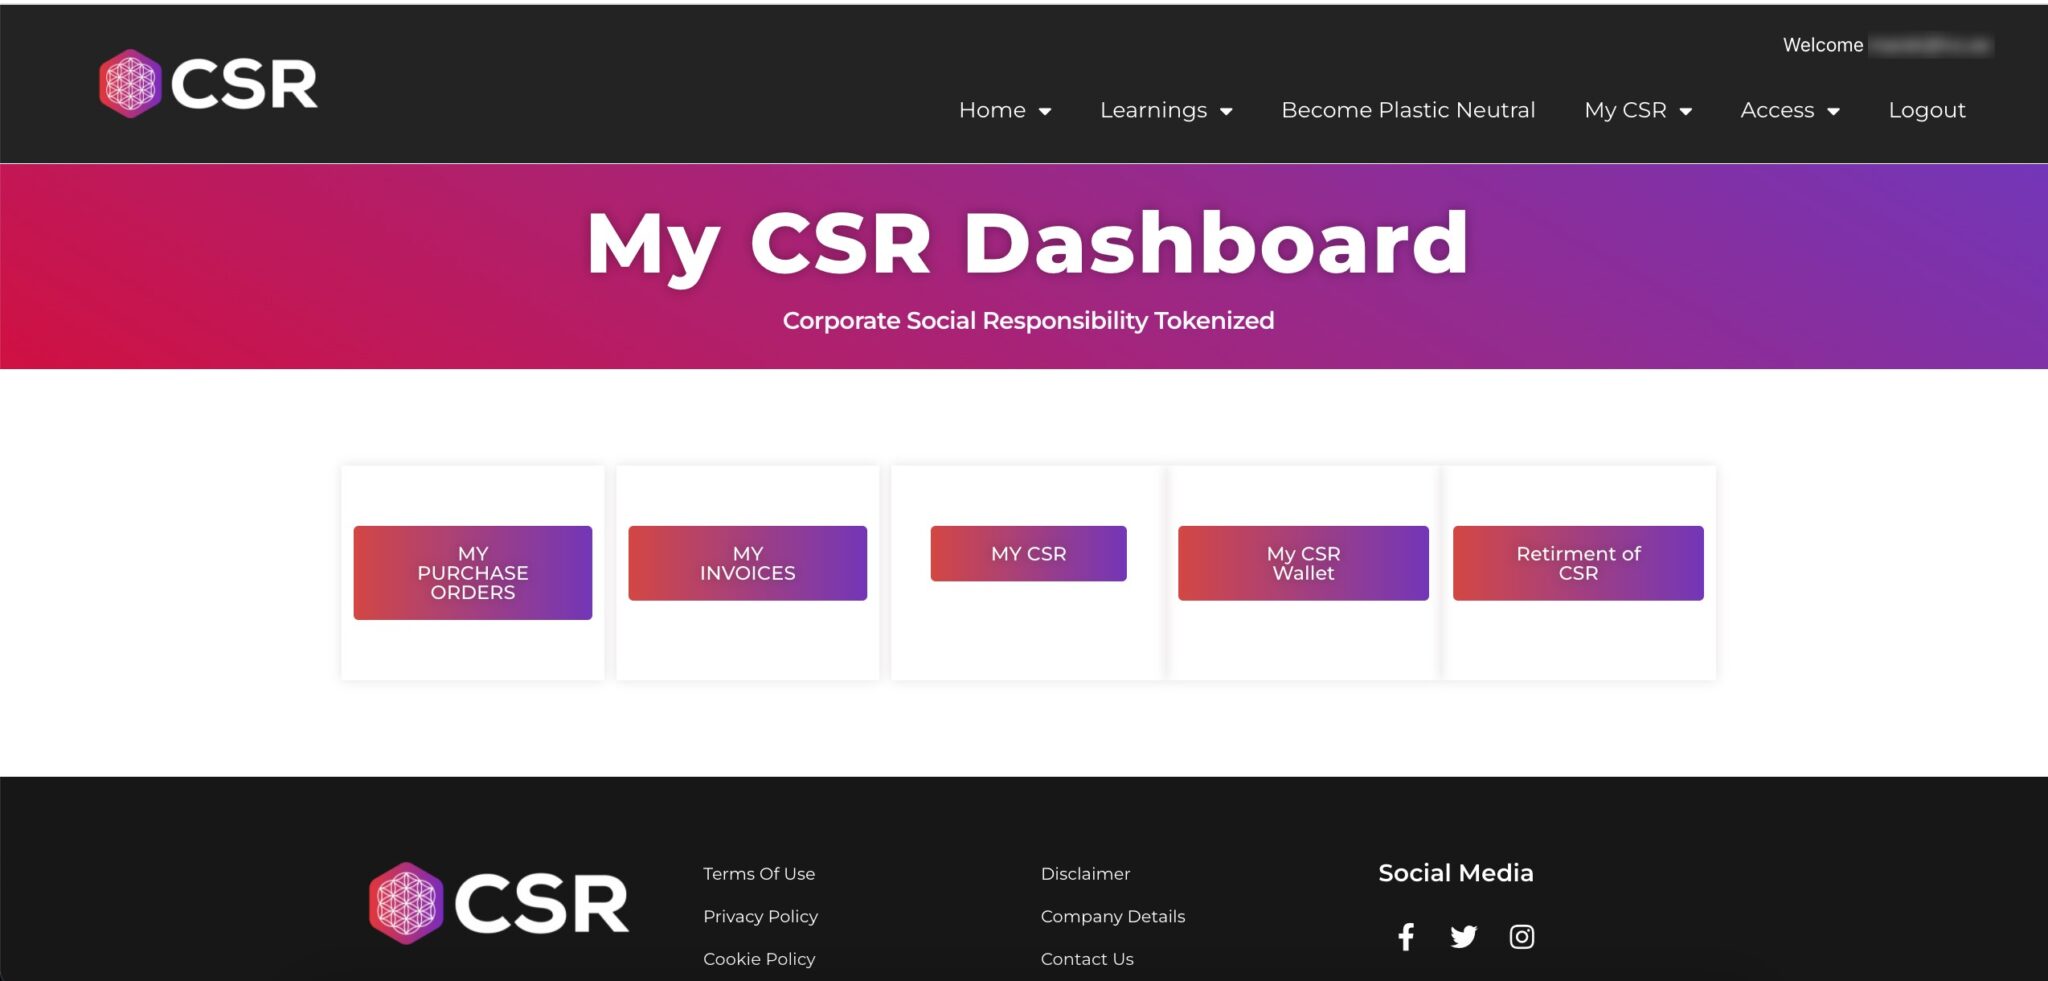The width and height of the screenshot is (2048, 981).
Task: Read the Disclaimer page
Action: (1085, 873)
